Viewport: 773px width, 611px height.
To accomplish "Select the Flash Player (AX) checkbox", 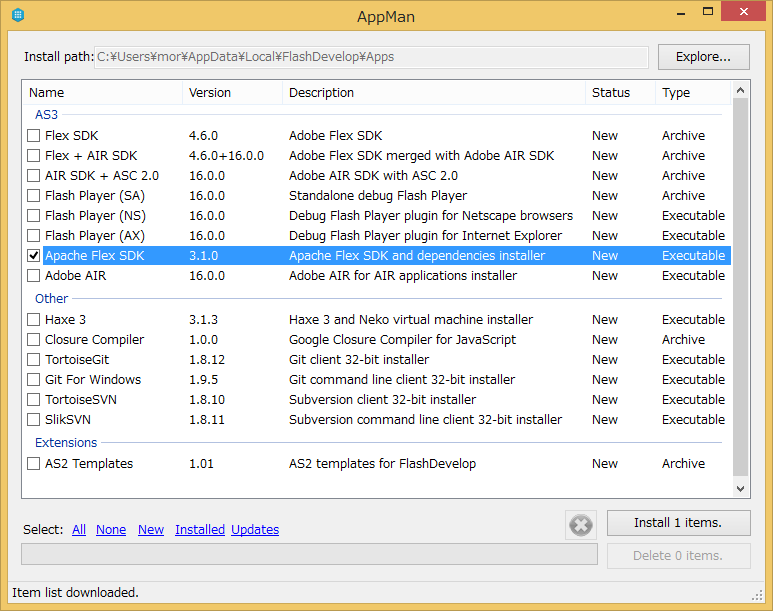I will (34, 236).
